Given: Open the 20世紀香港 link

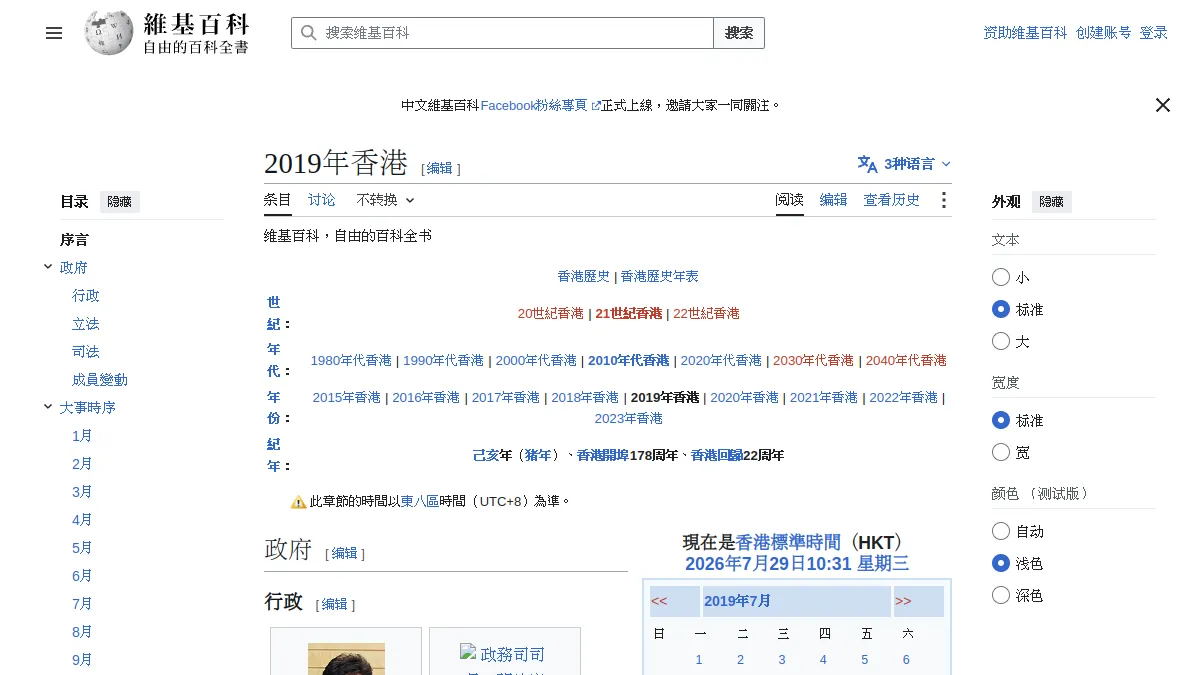Looking at the screenshot, I should (x=550, y=313).
